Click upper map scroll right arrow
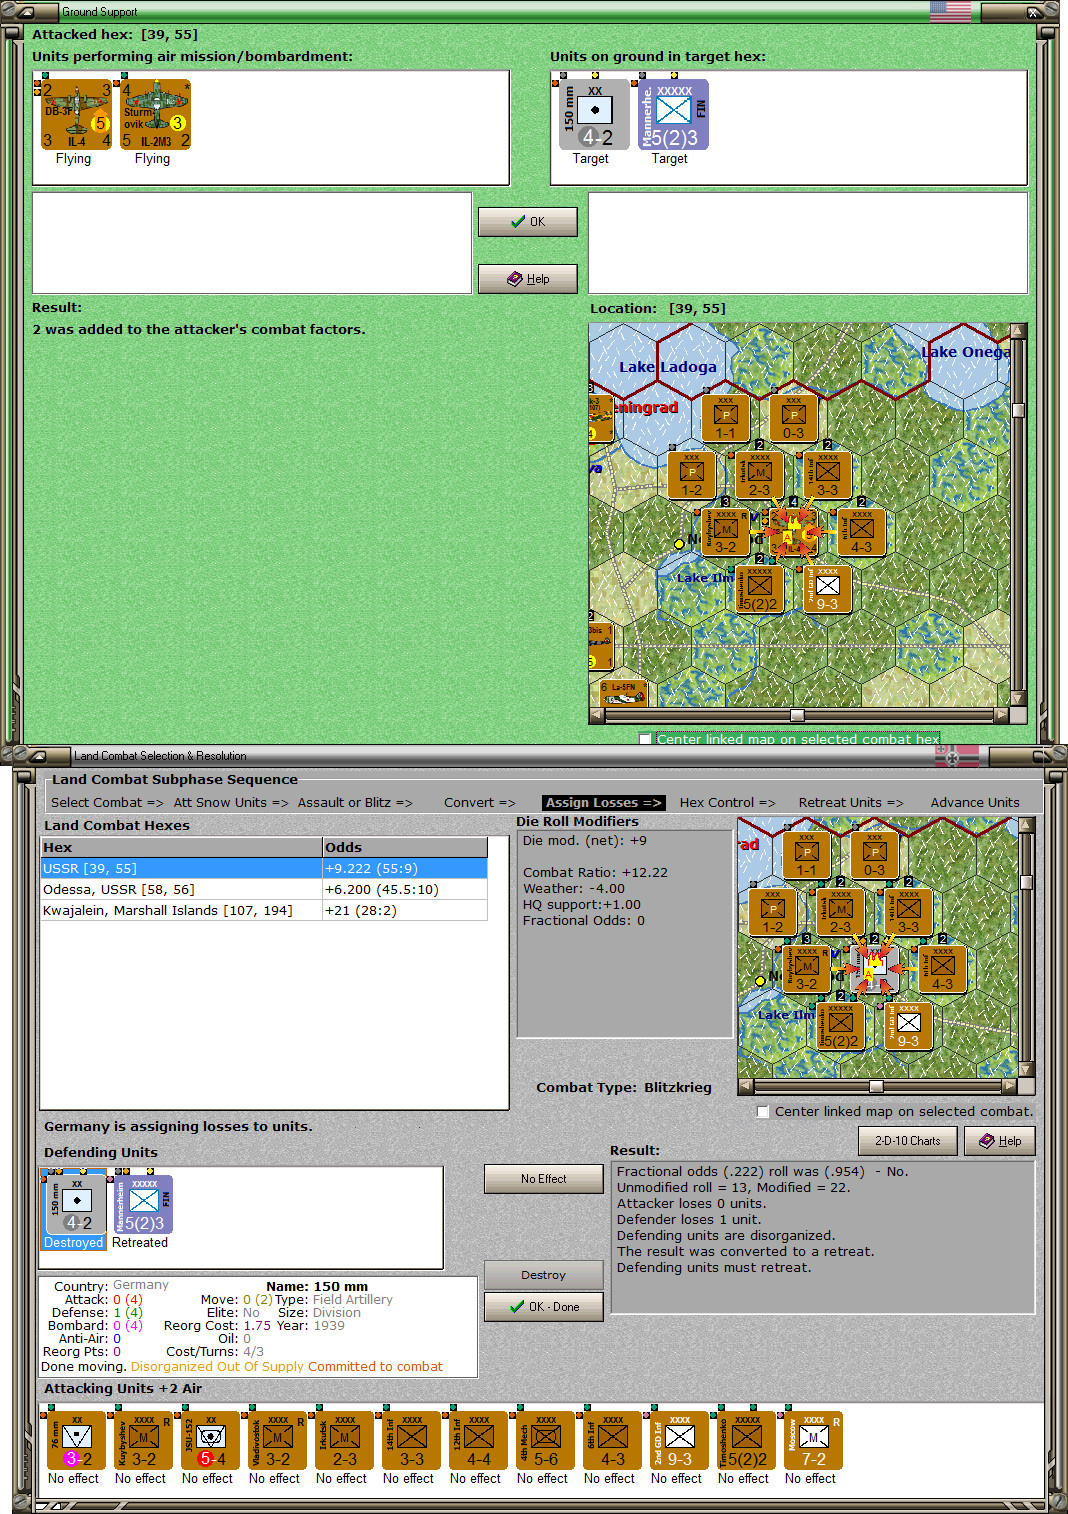This screenshot has width=1068, height=1514. [1001, 715]
